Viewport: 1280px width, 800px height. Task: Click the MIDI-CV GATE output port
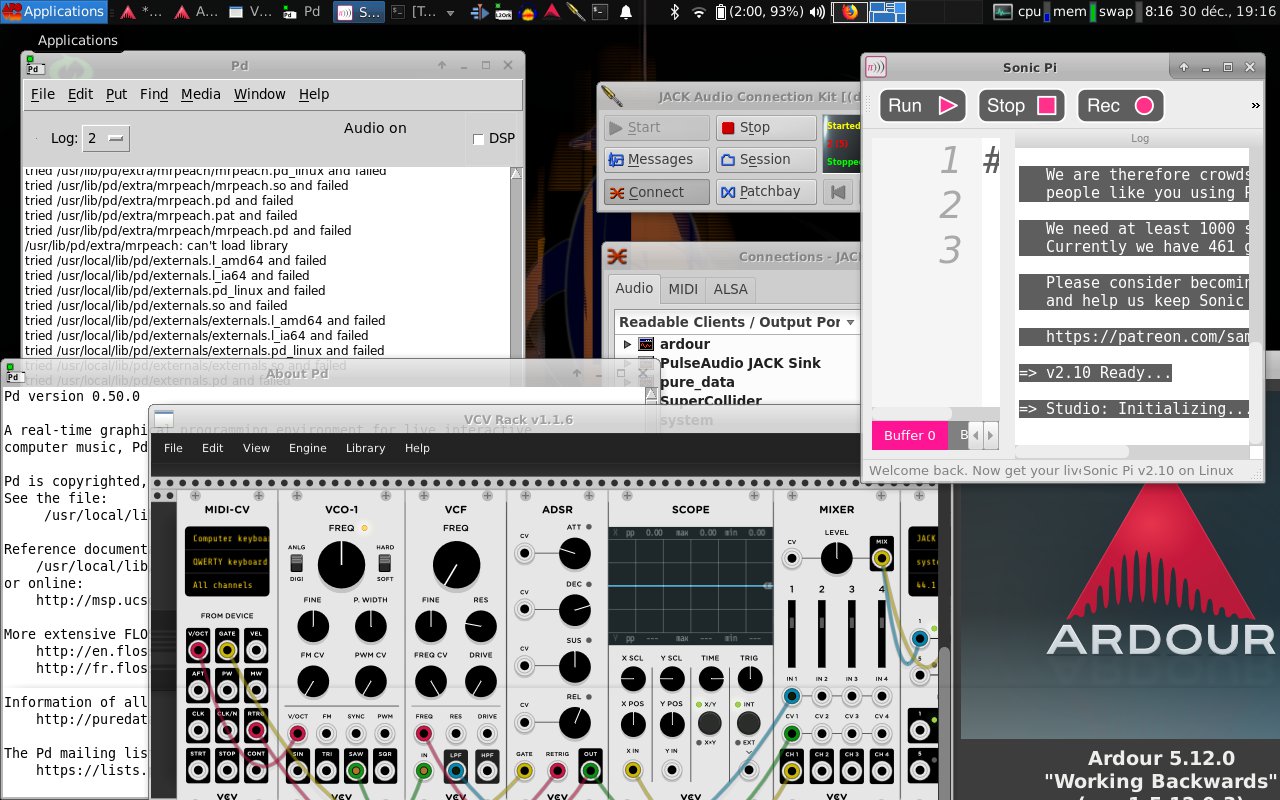[x=227, y=651]
